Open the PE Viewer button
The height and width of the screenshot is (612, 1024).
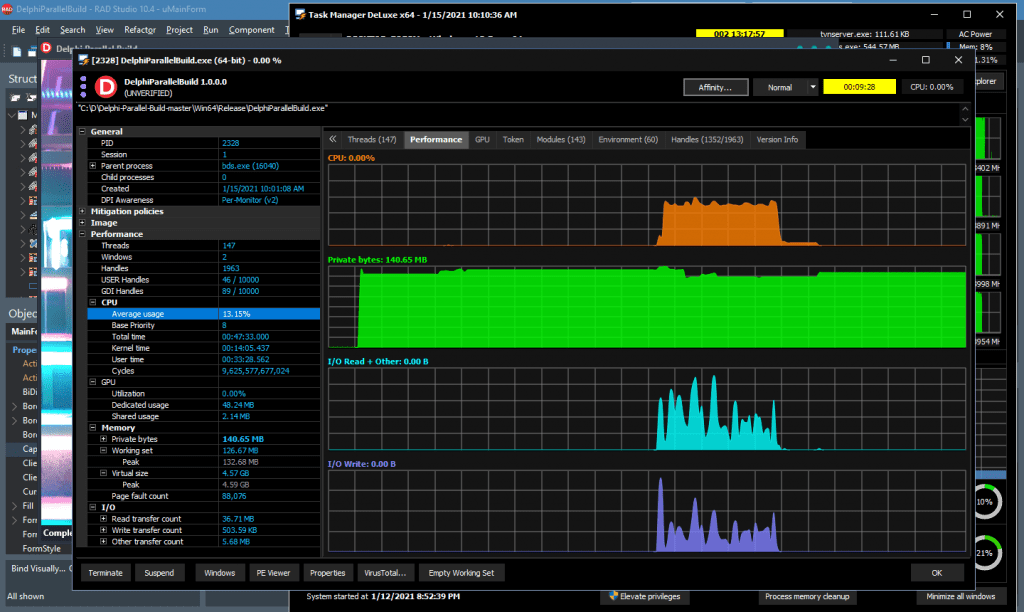(x=273, y=573)
